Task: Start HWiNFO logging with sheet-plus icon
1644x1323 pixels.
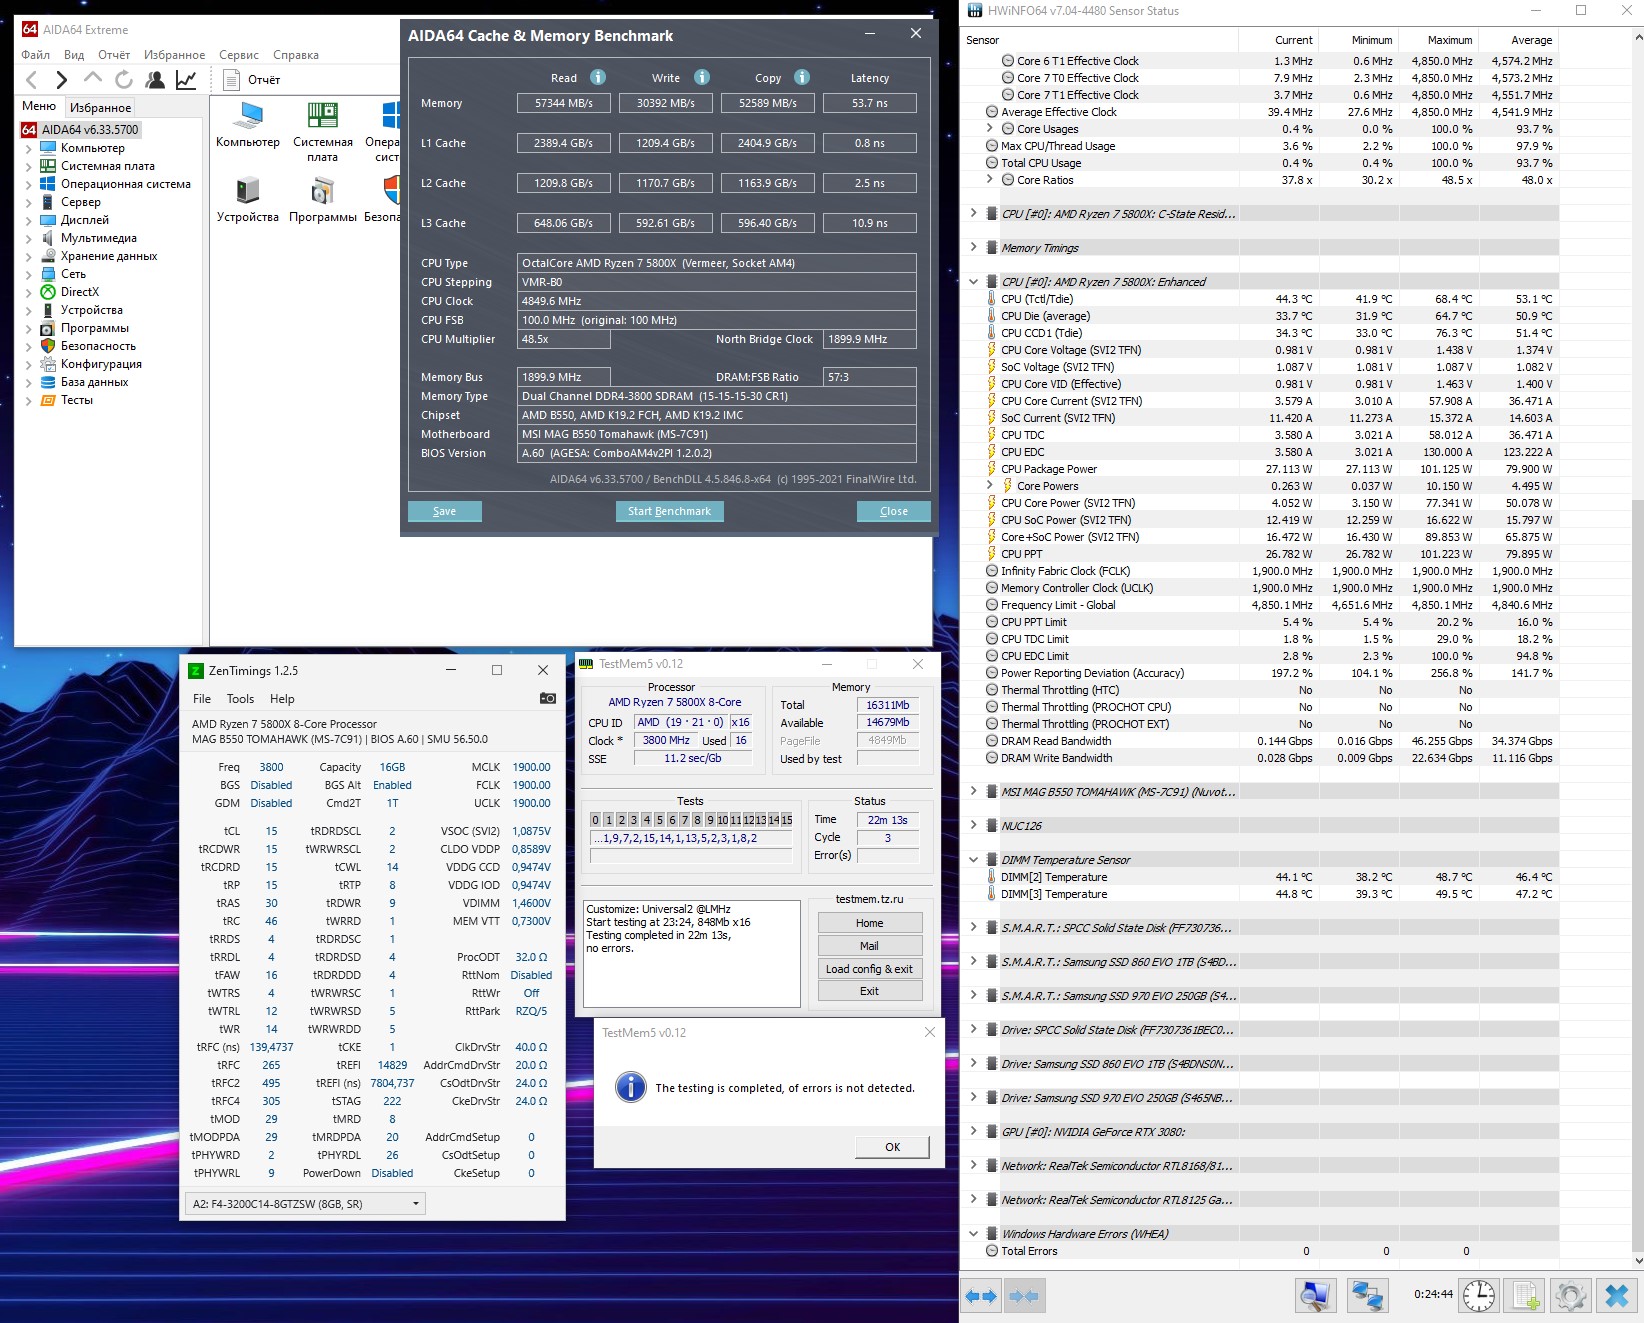Action: point(1525,1296)
